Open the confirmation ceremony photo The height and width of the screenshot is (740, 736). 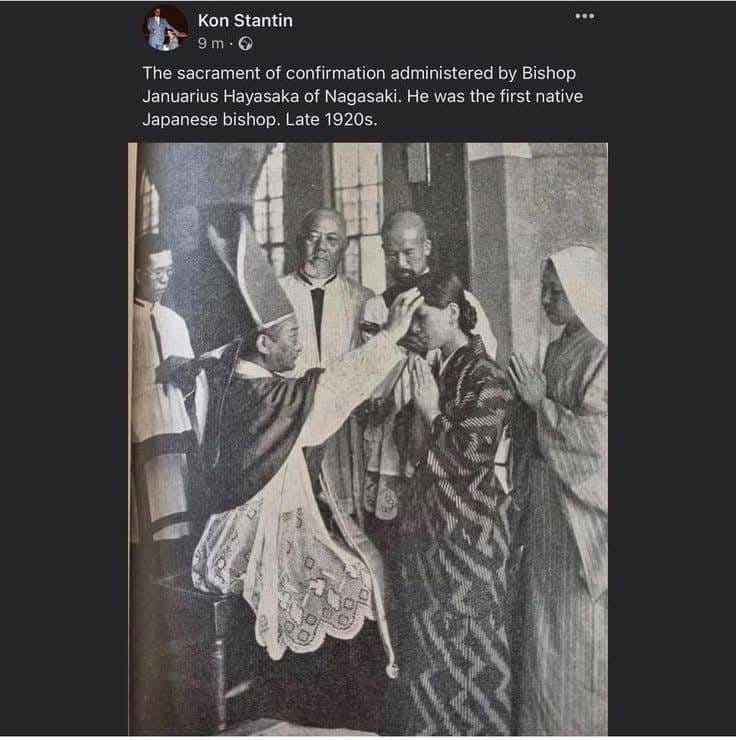[368, 439]
